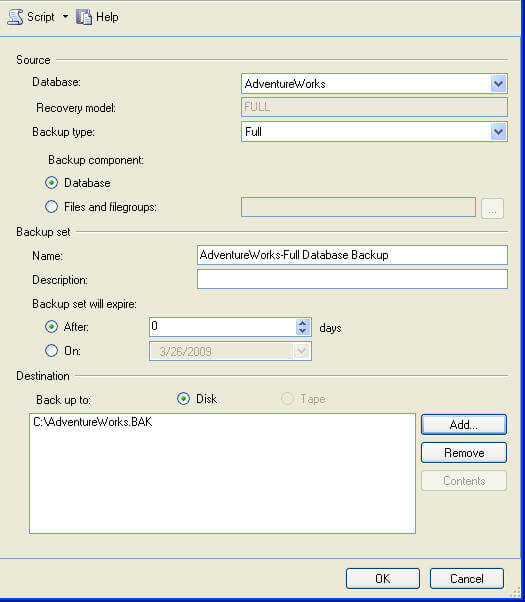Select the Database backup component radio

[x=51, y=183]
